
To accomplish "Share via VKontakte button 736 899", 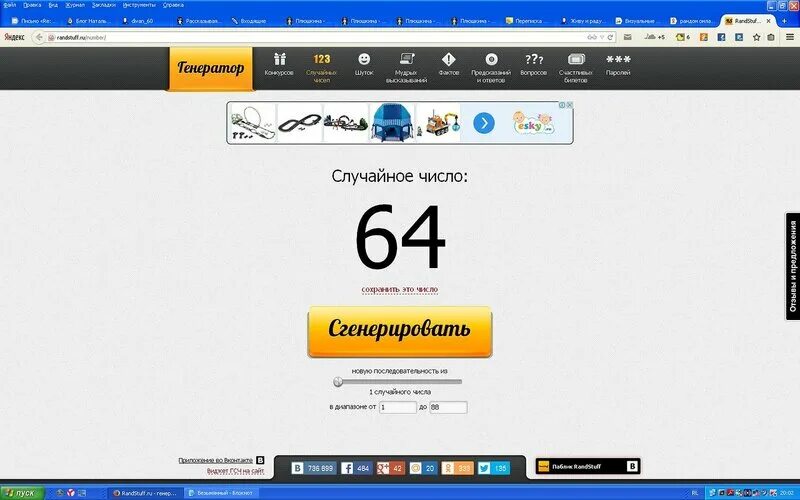I will 314,468.
